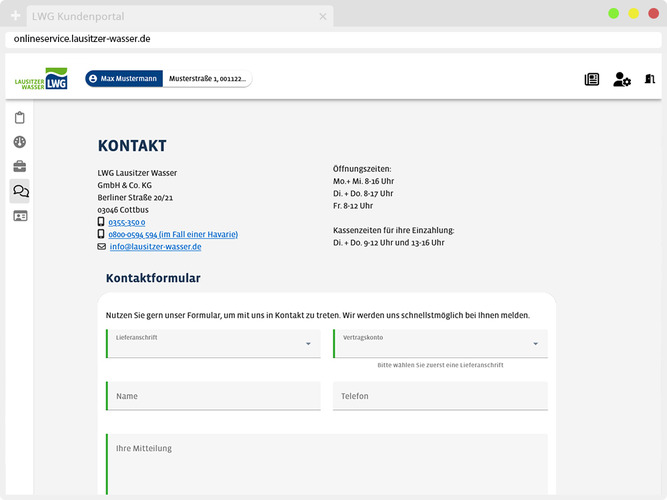Expand the Lieferanschrift dropdown
The image size is (667, 500).
pos(215,343)
